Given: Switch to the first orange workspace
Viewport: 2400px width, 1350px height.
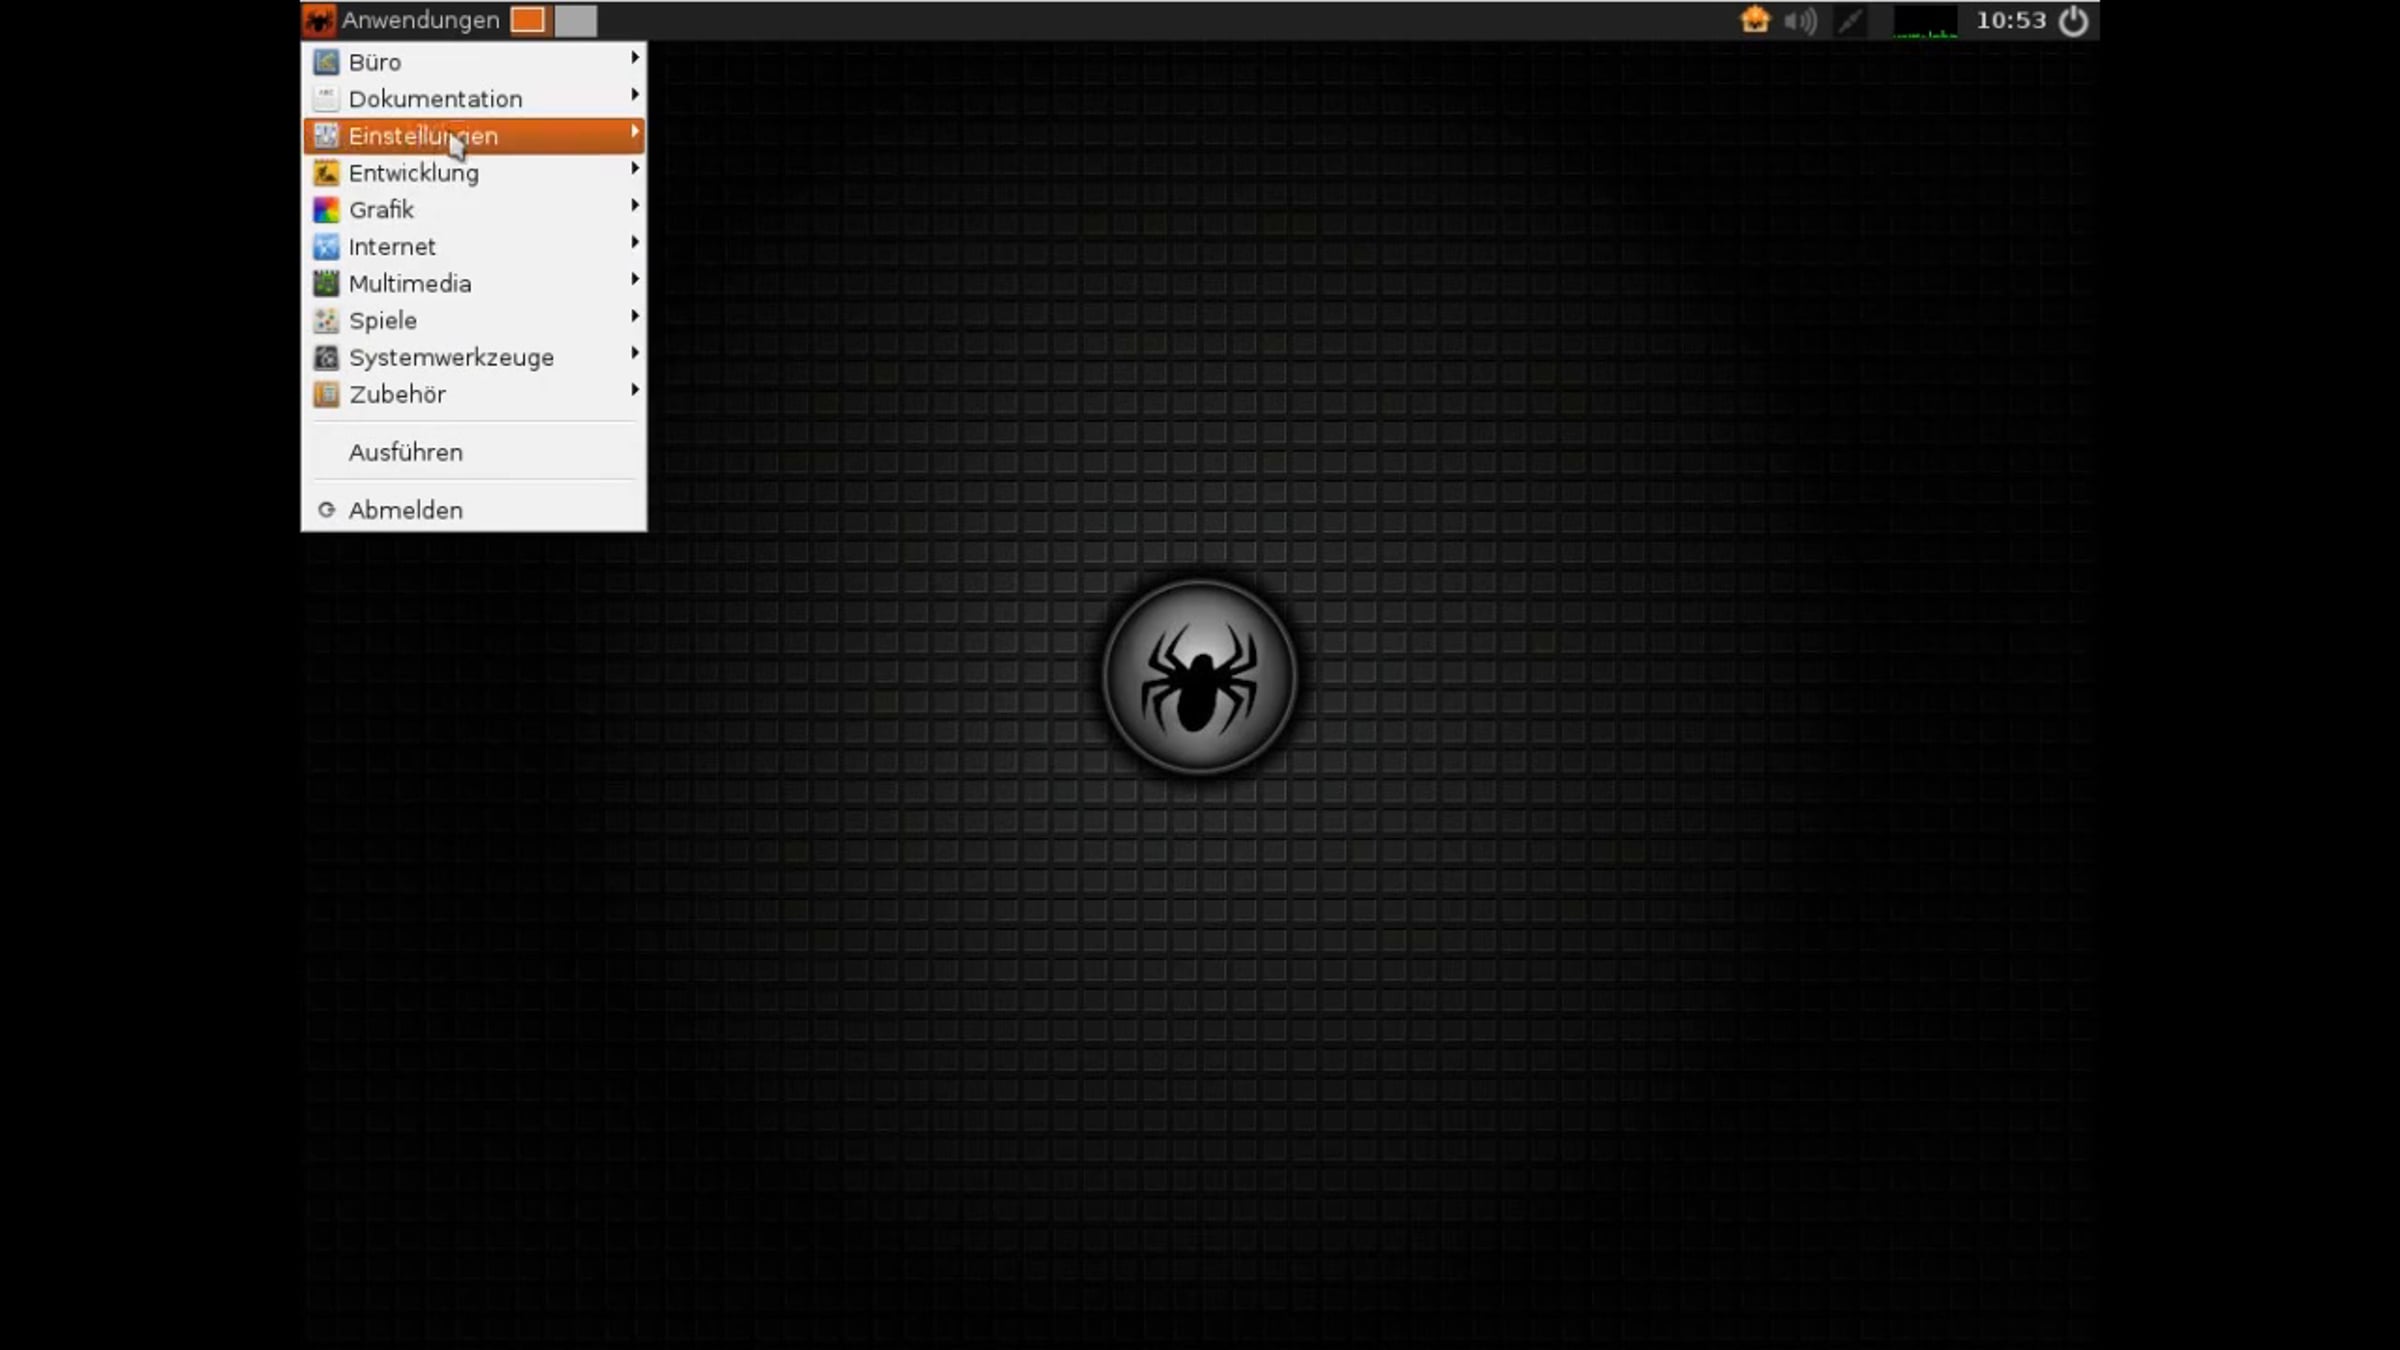Looking at the screenshot, I should (x=528, y=20).
